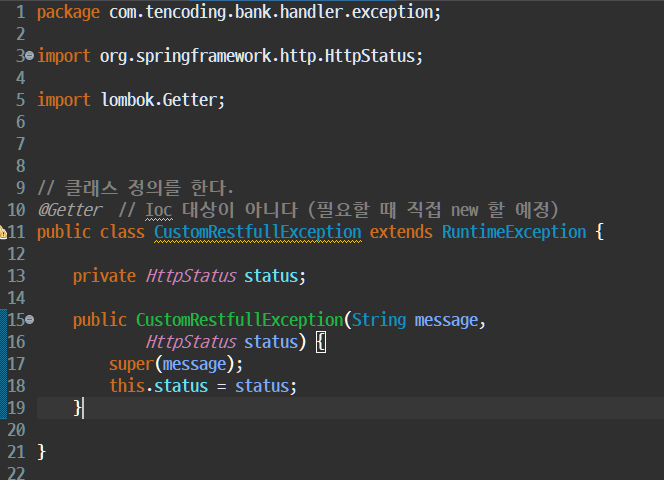This screenshot has height=480, width=664.
Task: Click message parameter on line 15
Action: [x=446, y=320]
